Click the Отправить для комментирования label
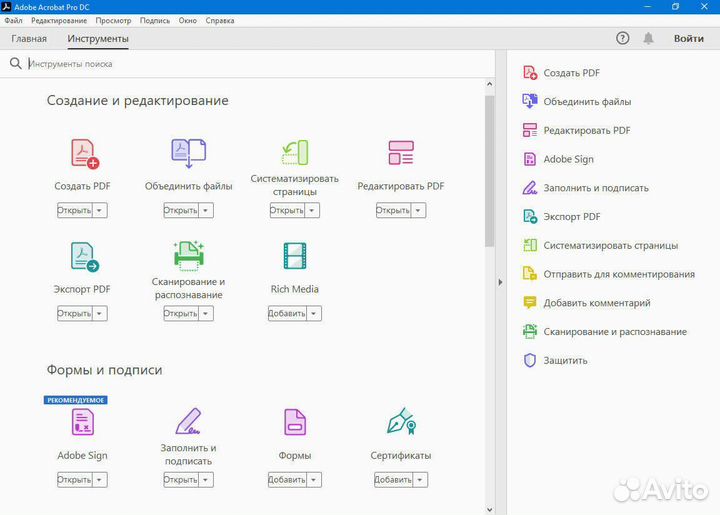Screen dimensions: 720x515 click(619, 274)
